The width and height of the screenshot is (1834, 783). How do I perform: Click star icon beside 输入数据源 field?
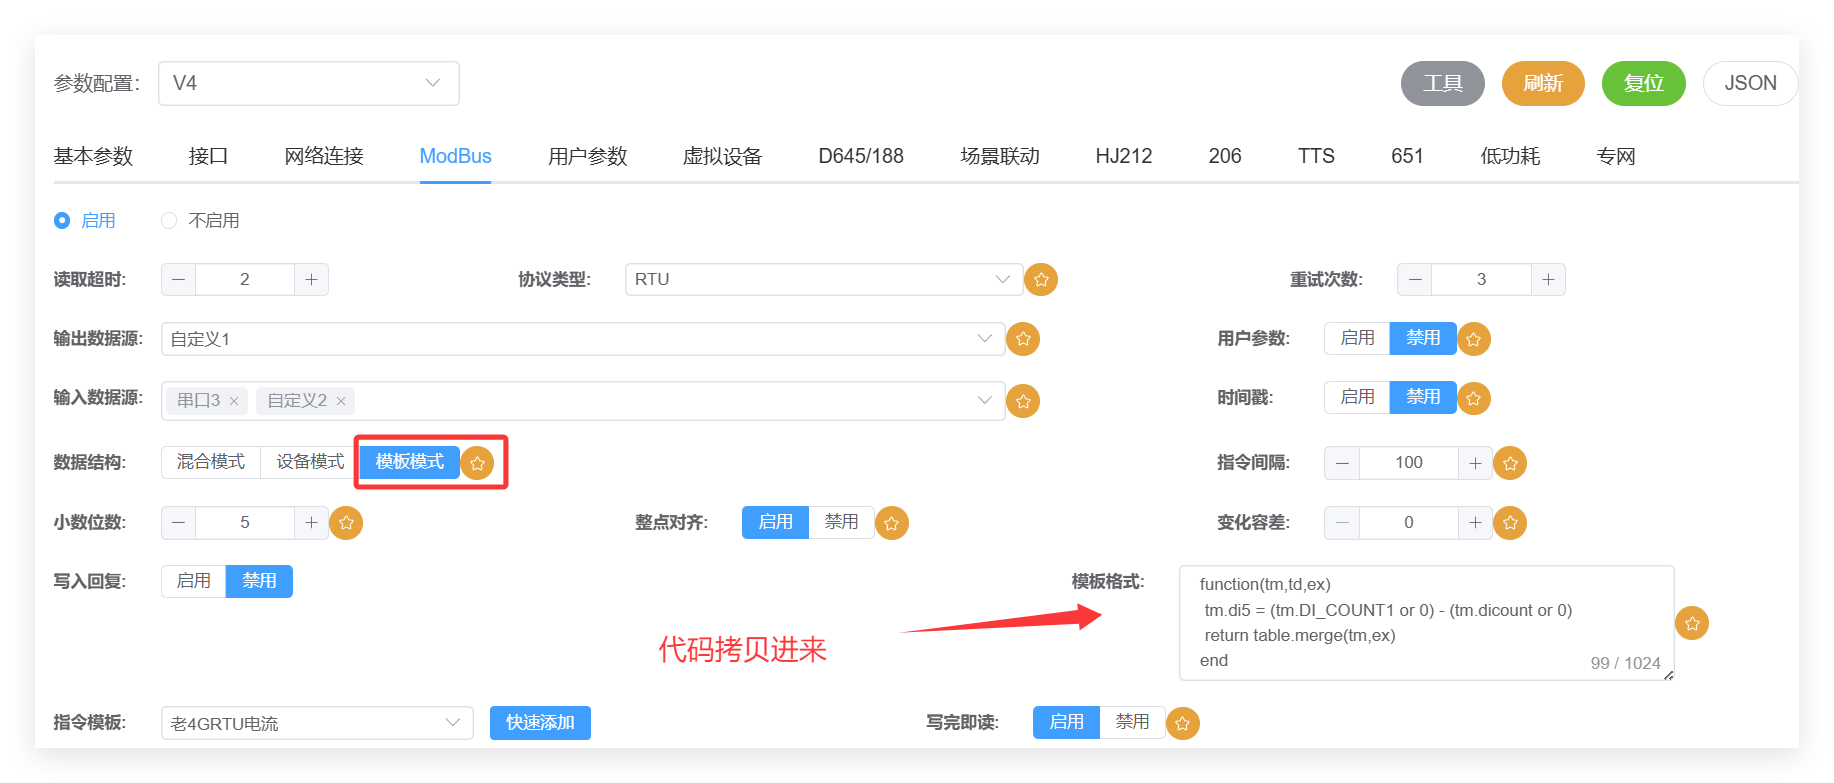(1023, 401)
